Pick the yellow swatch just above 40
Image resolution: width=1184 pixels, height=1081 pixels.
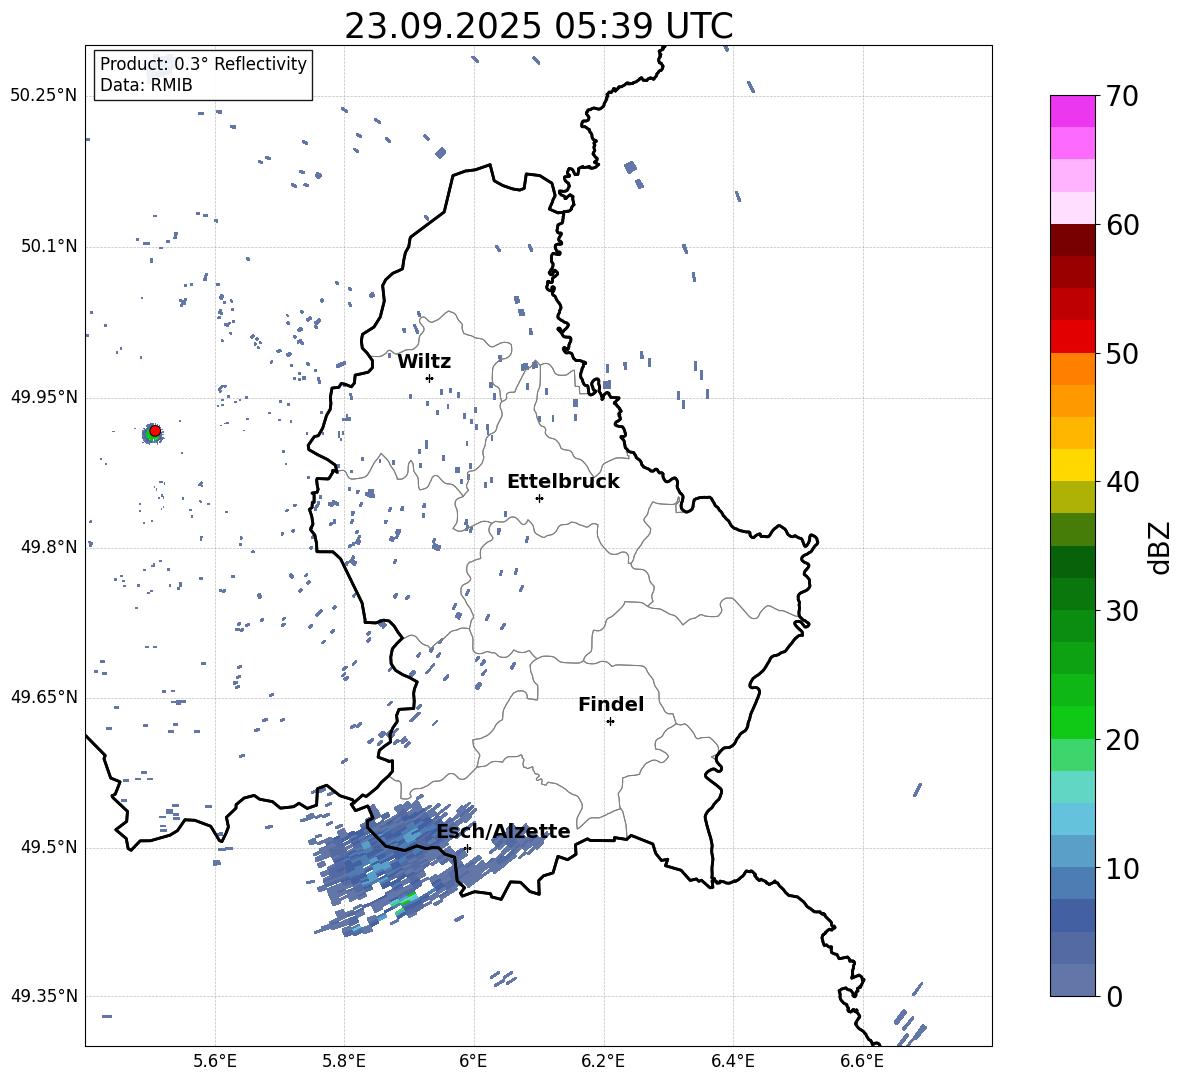[1072, 465]
